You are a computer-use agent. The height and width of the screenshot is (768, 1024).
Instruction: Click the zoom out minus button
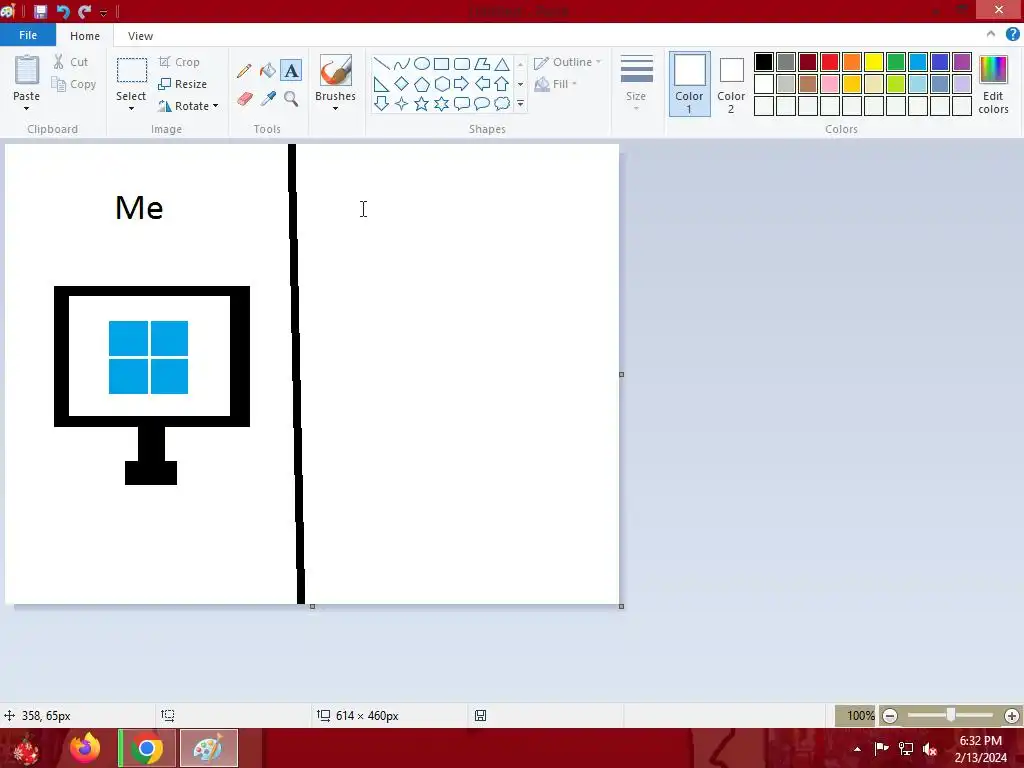coord(889,716)
